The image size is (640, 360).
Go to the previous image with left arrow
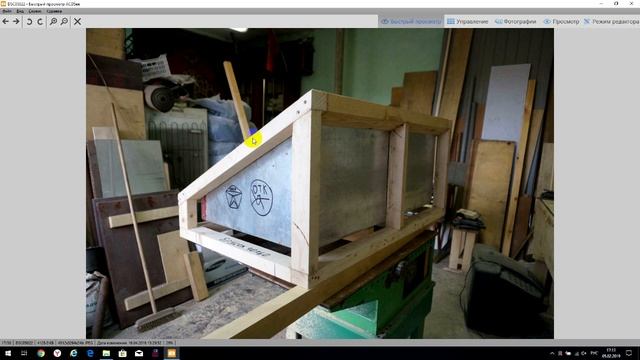coord(5,21)
